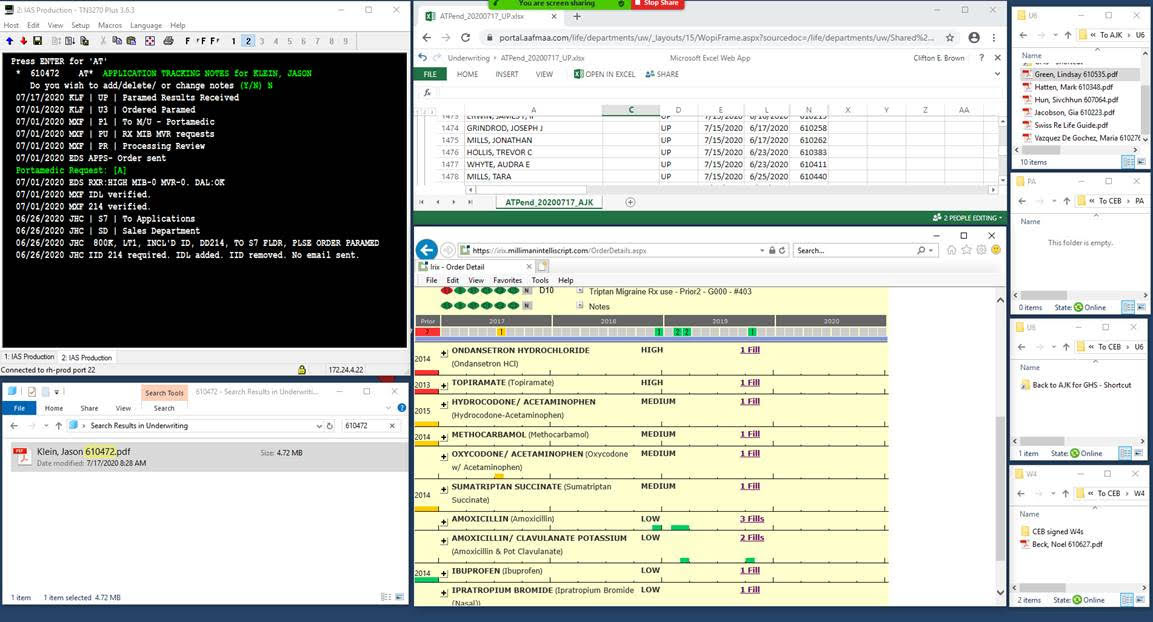Open the Setup menu in TN3270

pos(80,25)
